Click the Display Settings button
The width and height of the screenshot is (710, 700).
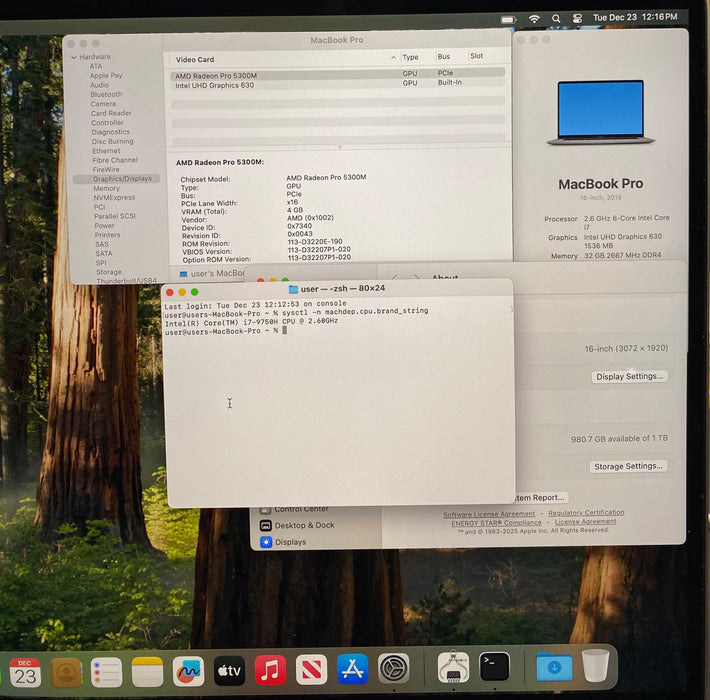pos(629,377)
